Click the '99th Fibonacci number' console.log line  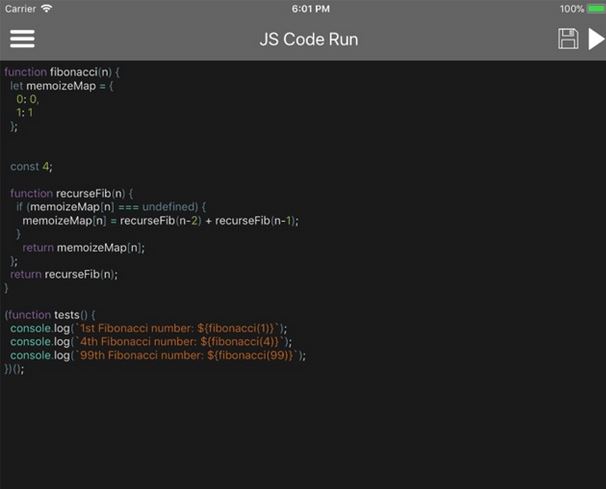click(x=158, y=355)
